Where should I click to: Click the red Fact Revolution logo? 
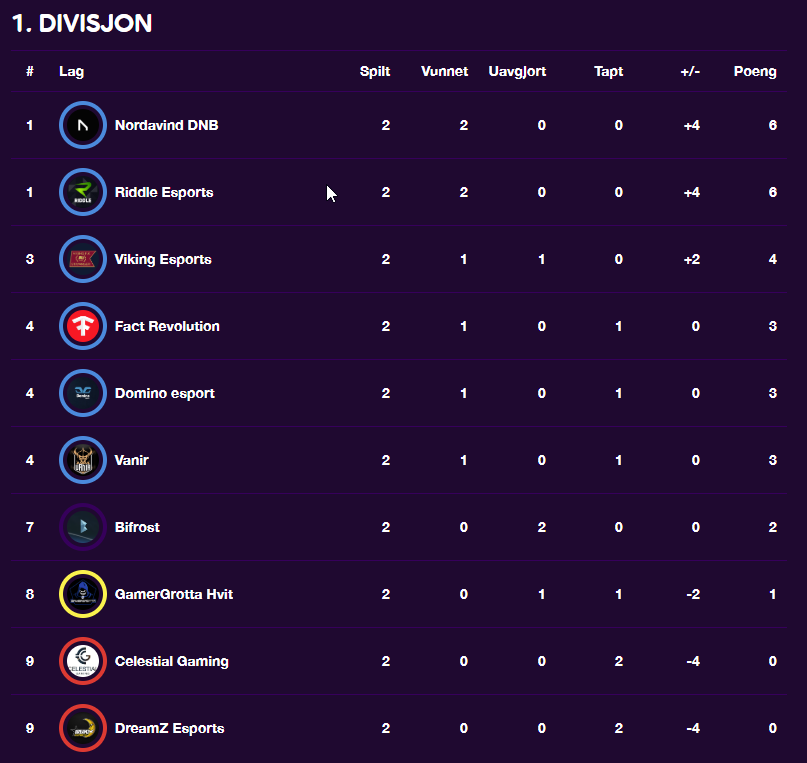click(x=83, y=326)
